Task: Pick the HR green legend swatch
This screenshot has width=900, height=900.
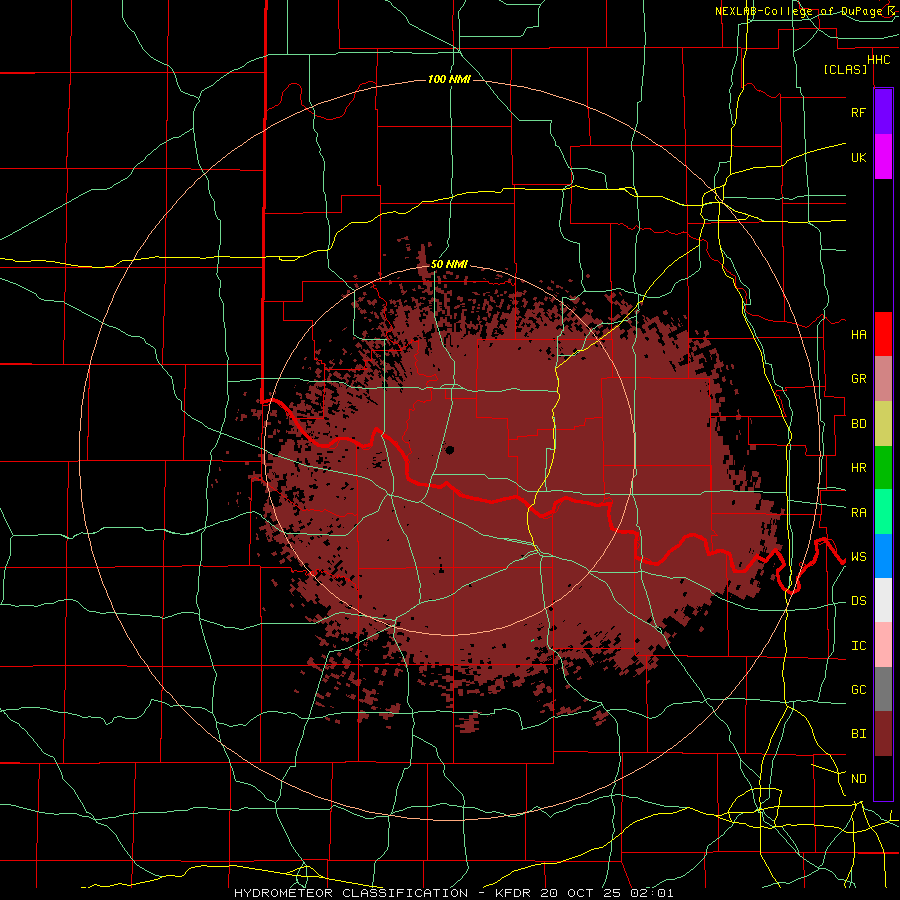Action: [x=883, y=468]
